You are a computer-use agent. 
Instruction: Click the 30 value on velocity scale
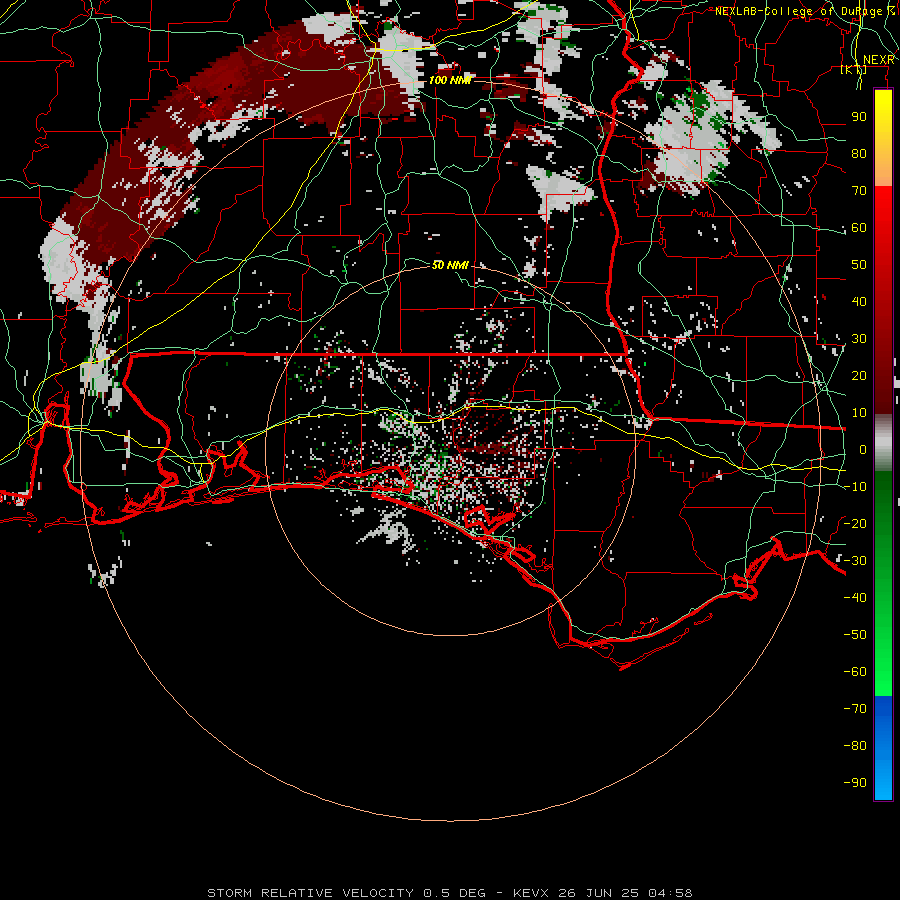click(859, 339)
